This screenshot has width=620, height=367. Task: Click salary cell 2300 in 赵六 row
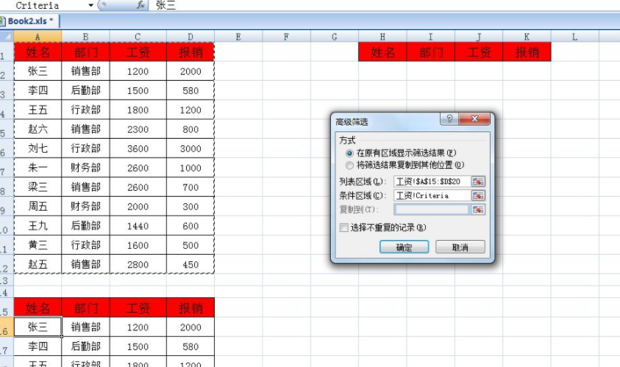click(138, 129)
